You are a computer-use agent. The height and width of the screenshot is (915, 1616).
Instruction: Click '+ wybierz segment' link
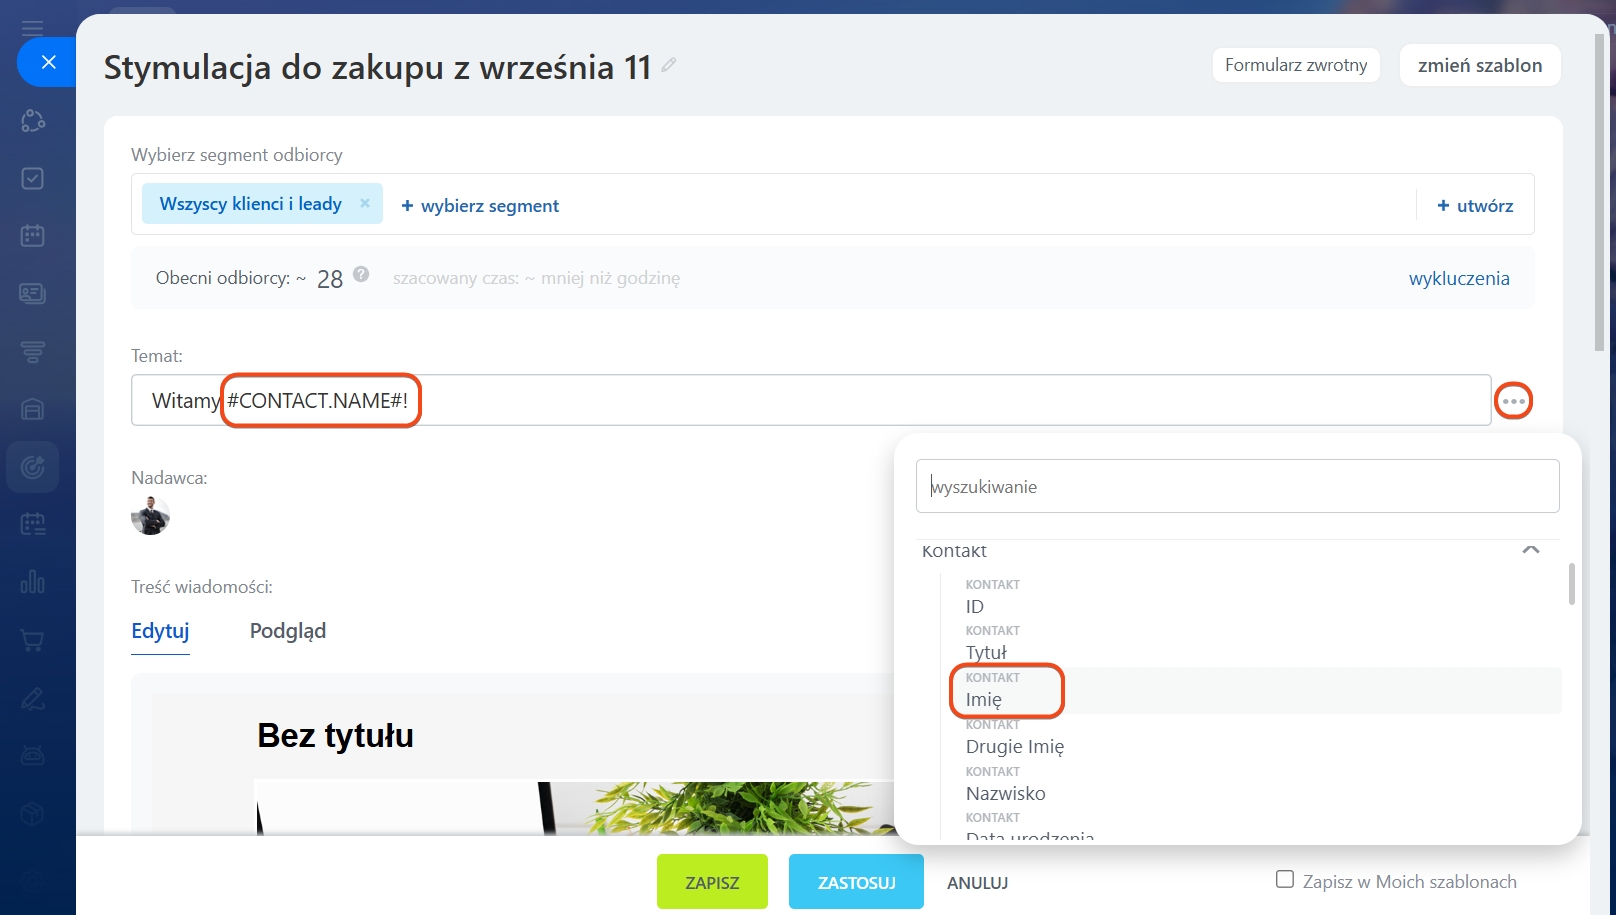480,206
